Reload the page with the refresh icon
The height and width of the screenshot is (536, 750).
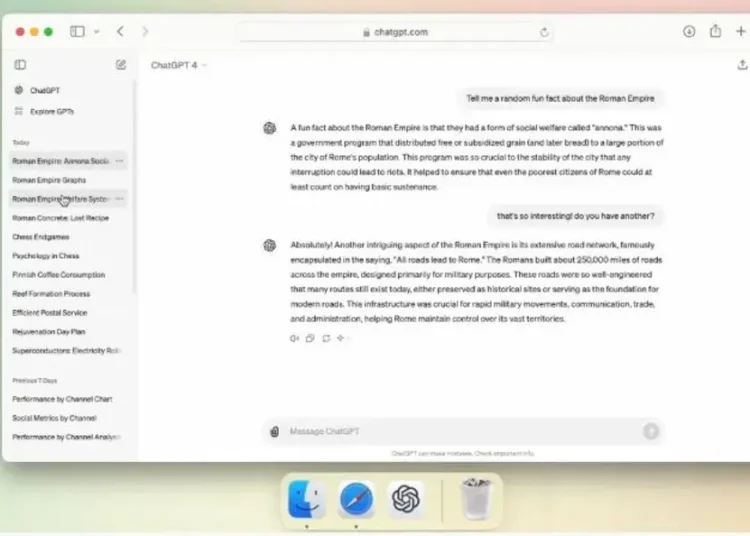tap(544, 33)
